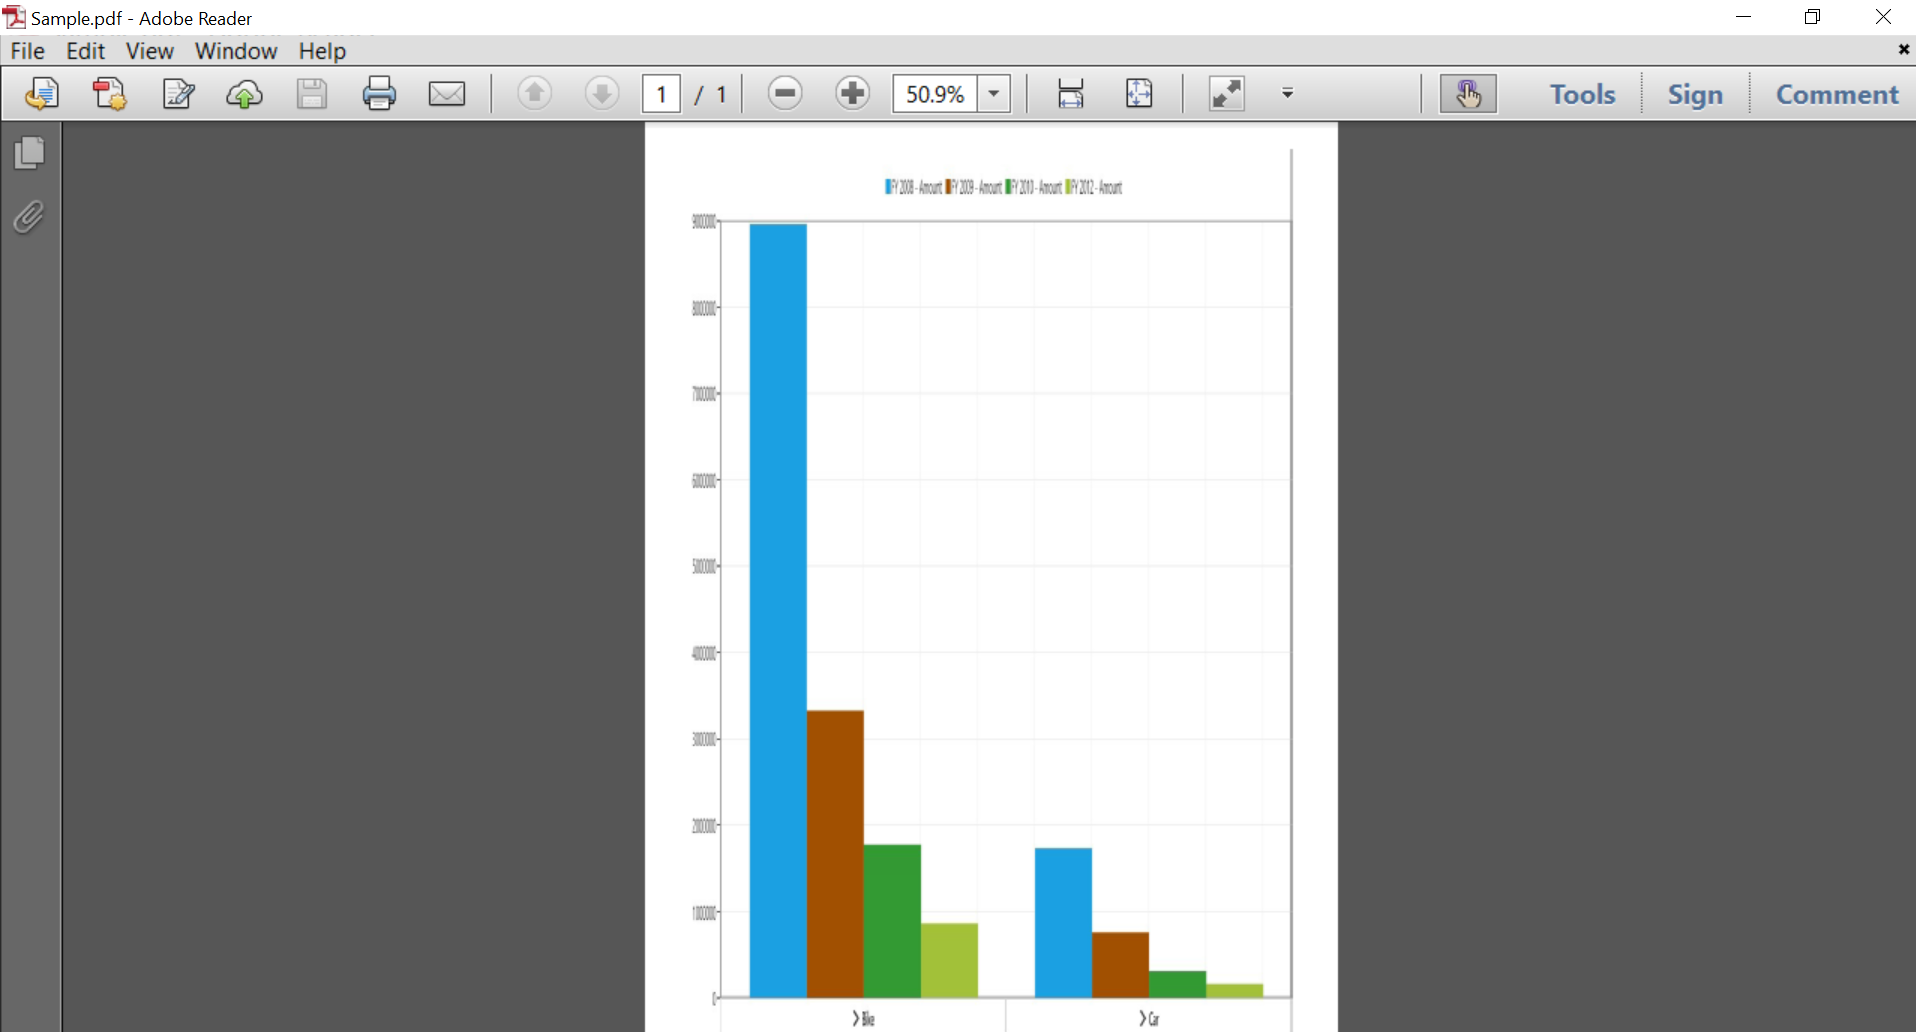Click the 50.9% zoom value field

coord(935,94)
